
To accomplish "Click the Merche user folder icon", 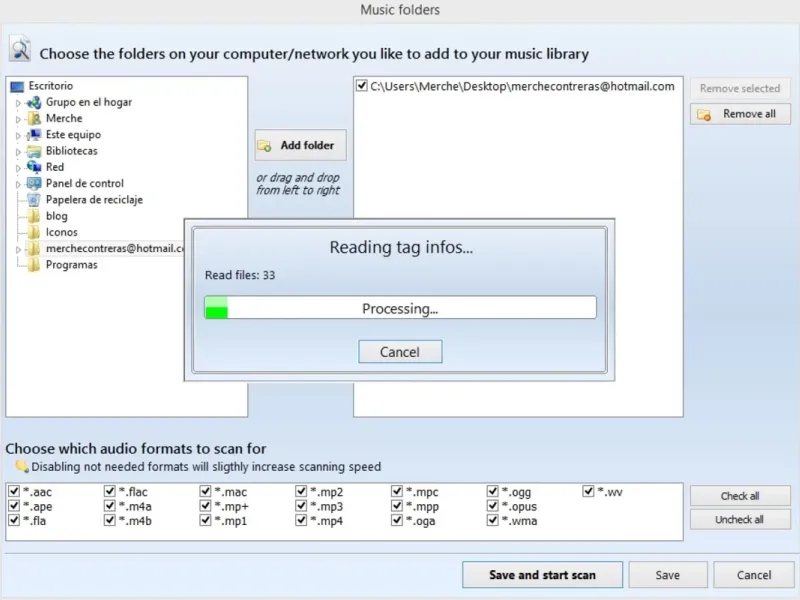I will [34, 119].
